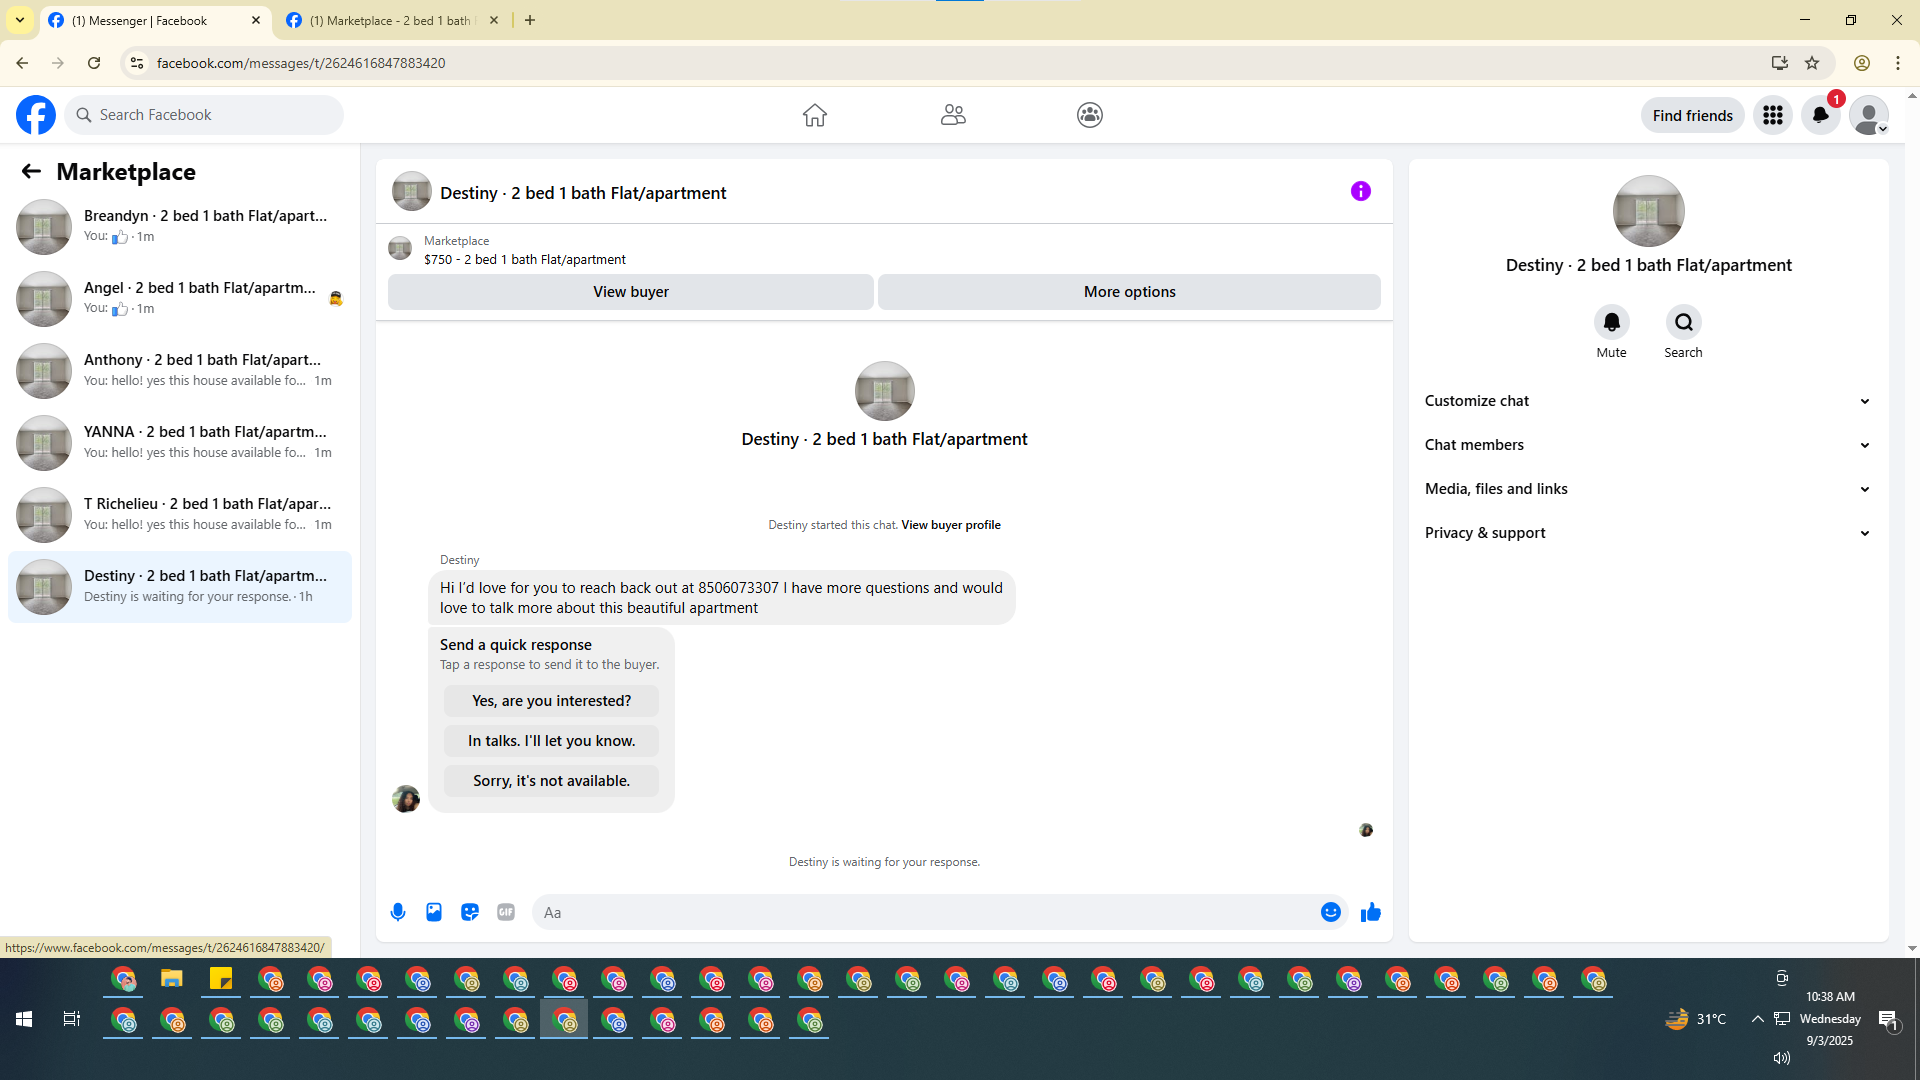Expand Media, files and links section
Viewport: 1920px width, 1080px height.
point(1648,489)
